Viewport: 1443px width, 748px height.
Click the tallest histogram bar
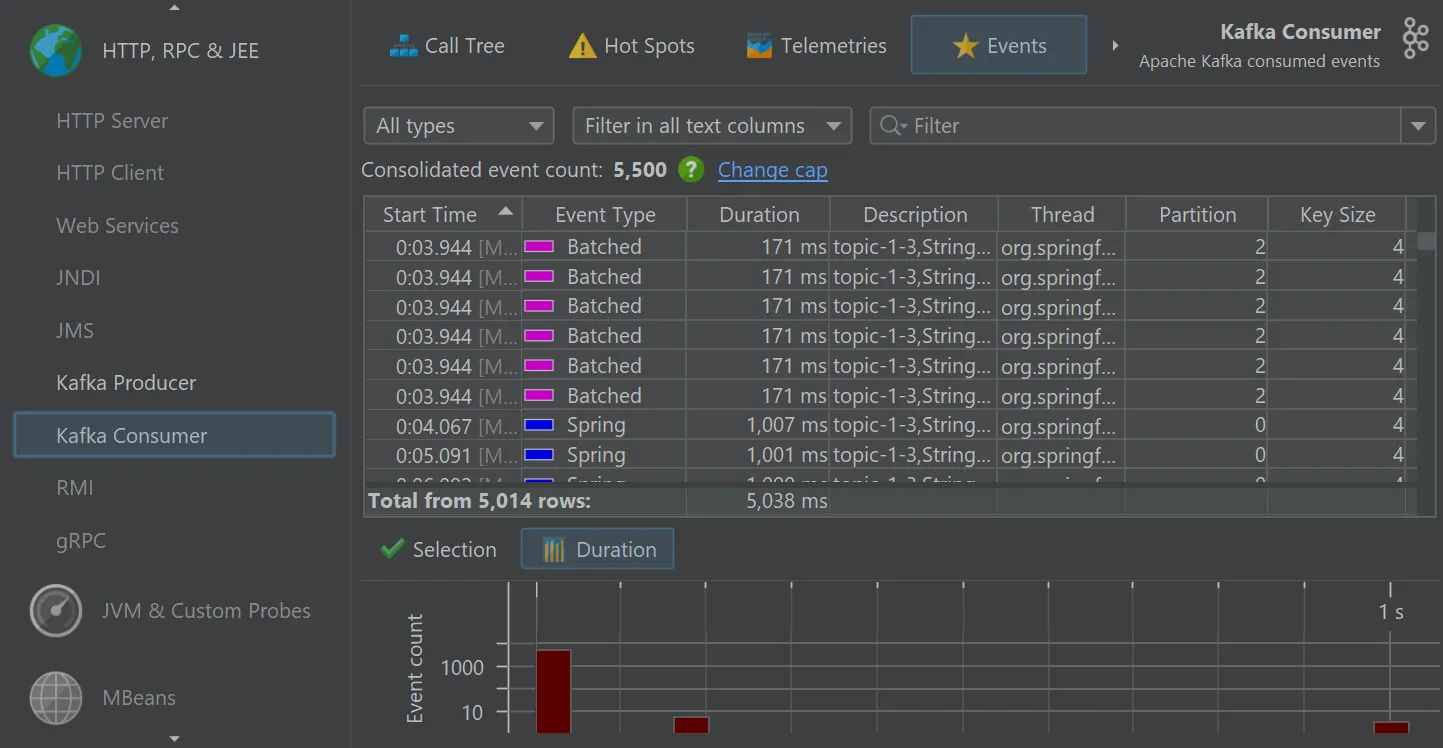tap(554, 691)
